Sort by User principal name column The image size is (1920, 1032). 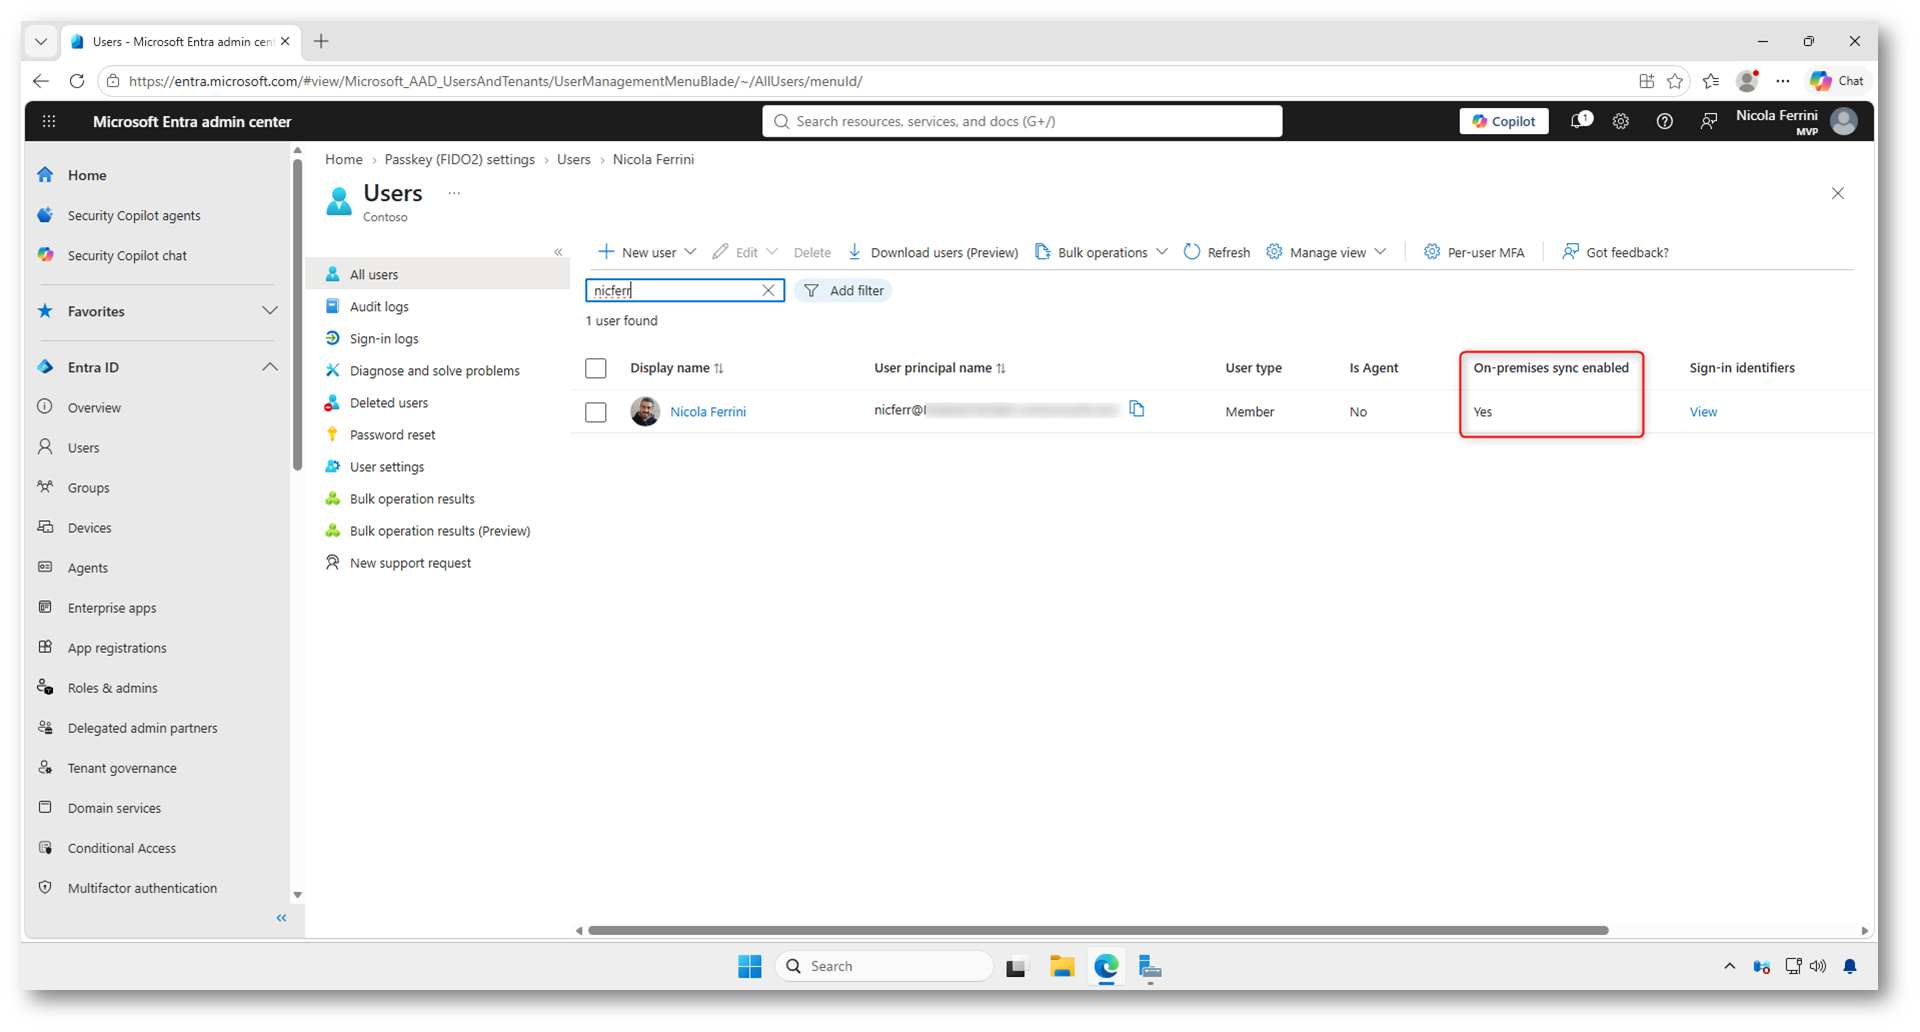click(x=940, y=368)
